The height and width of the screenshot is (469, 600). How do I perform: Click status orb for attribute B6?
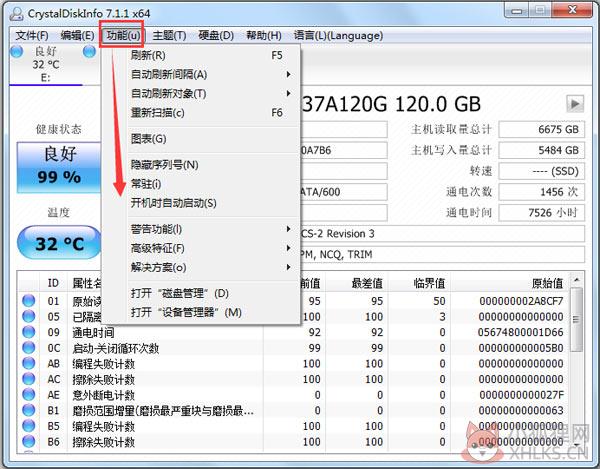[x=29, y=442]
